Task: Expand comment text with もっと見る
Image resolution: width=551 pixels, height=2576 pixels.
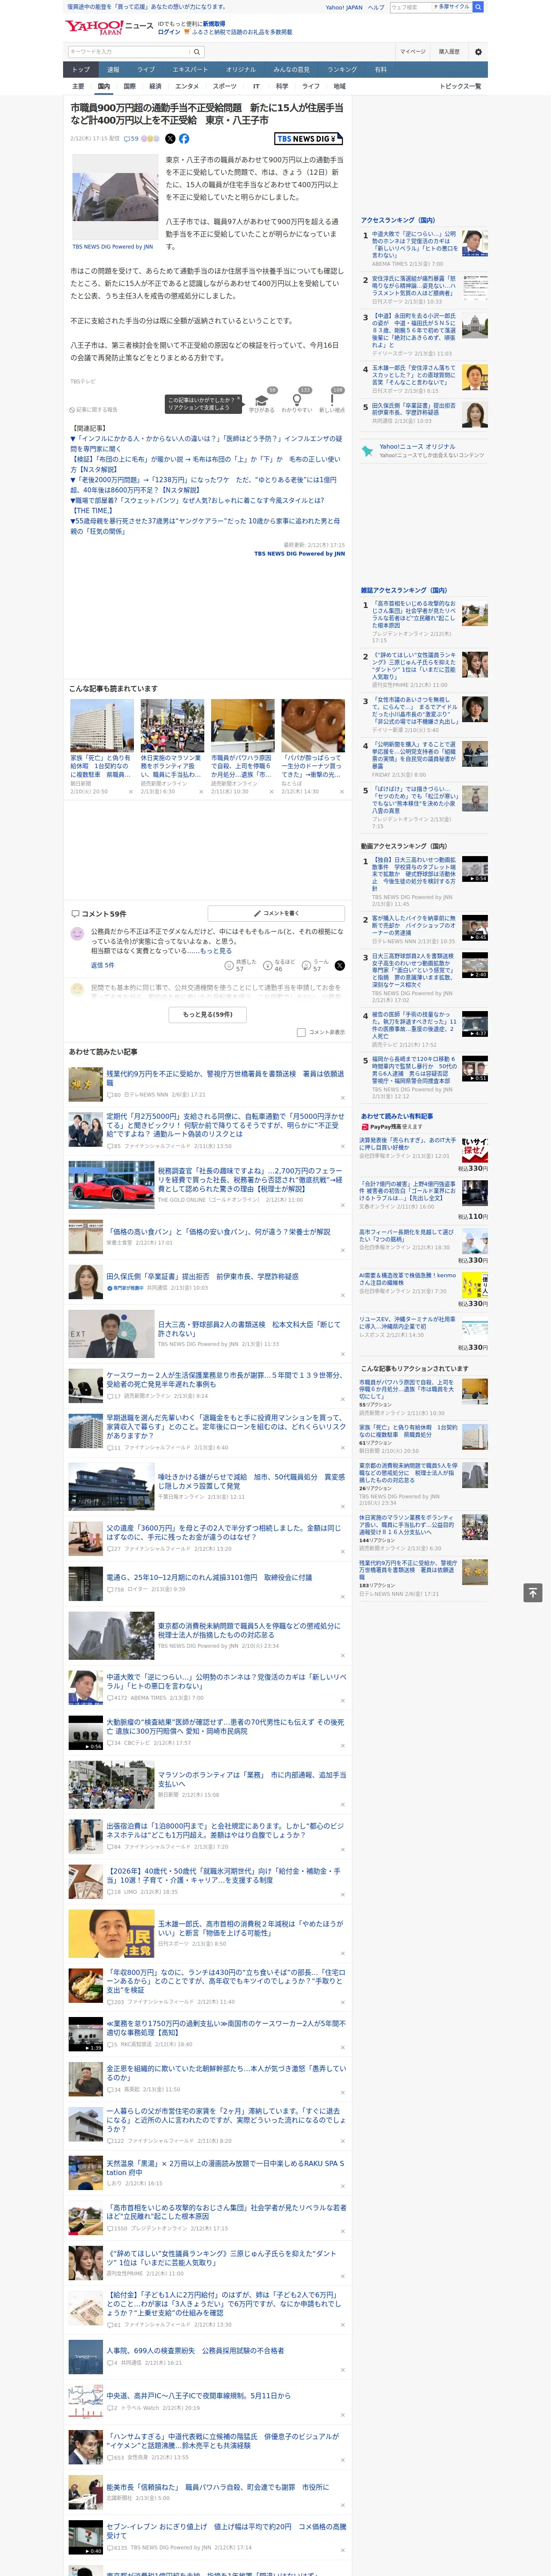Action: 216,951
